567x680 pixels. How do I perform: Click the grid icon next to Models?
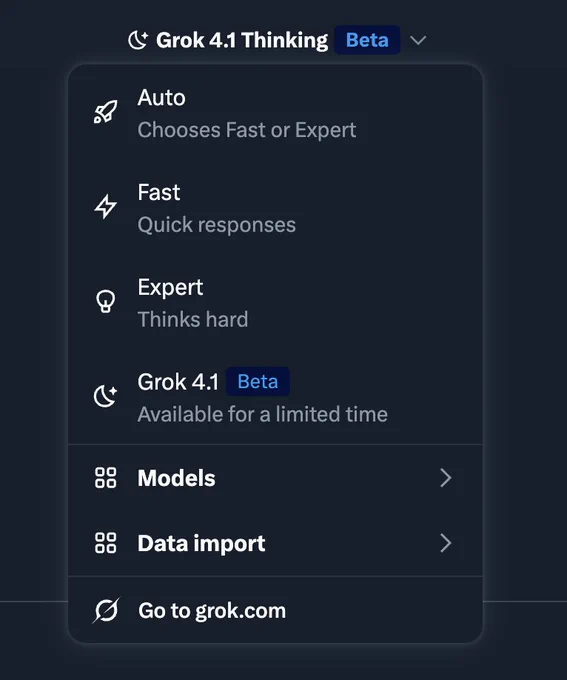click(105, 477)
